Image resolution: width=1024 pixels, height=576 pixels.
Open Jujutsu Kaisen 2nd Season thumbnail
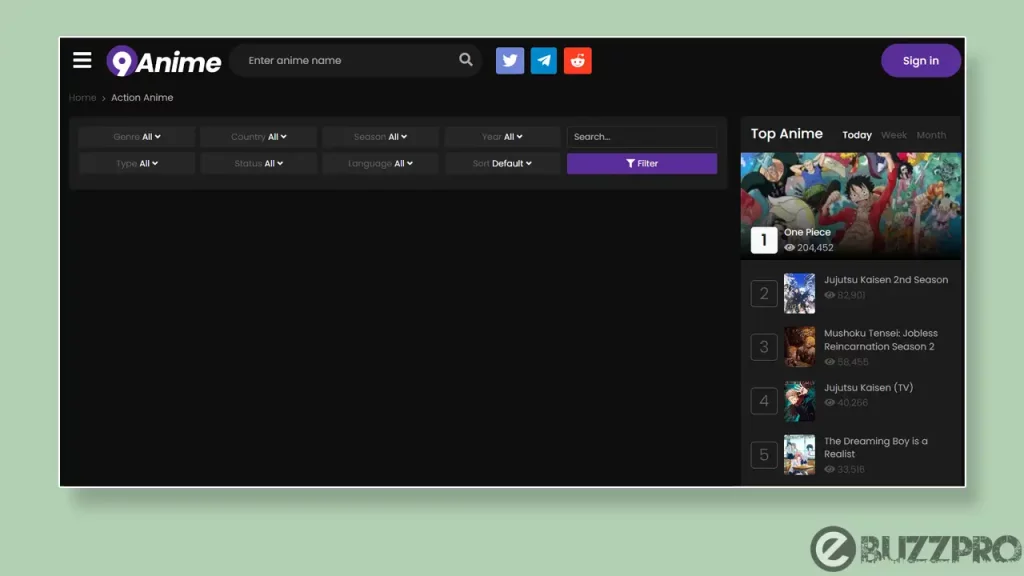(x=799, y=293)
